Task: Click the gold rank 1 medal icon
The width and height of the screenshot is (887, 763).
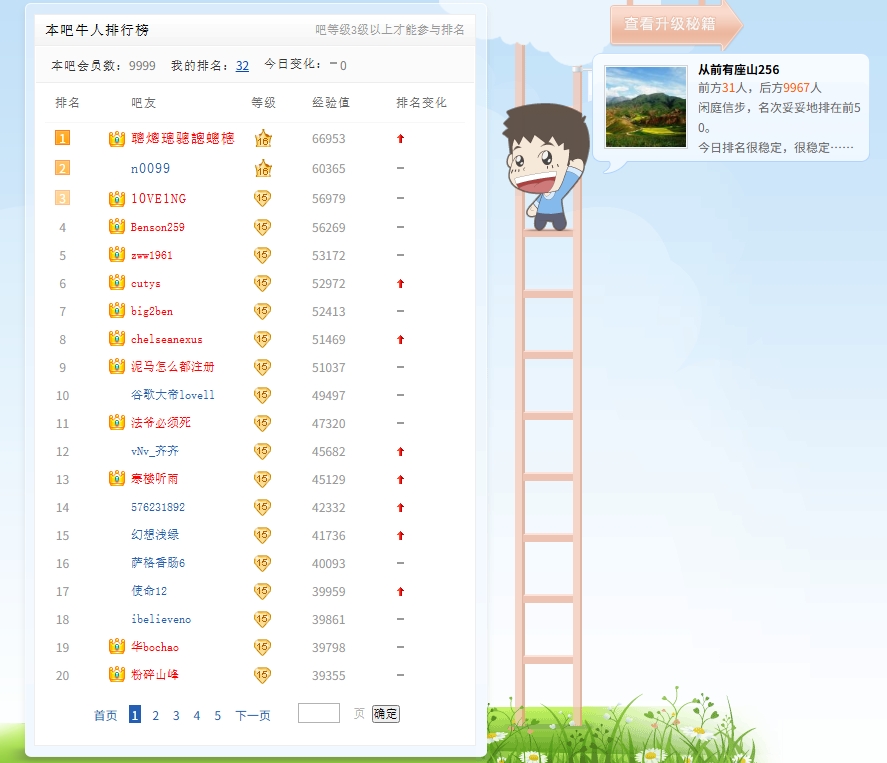Action: coord(63,139)
